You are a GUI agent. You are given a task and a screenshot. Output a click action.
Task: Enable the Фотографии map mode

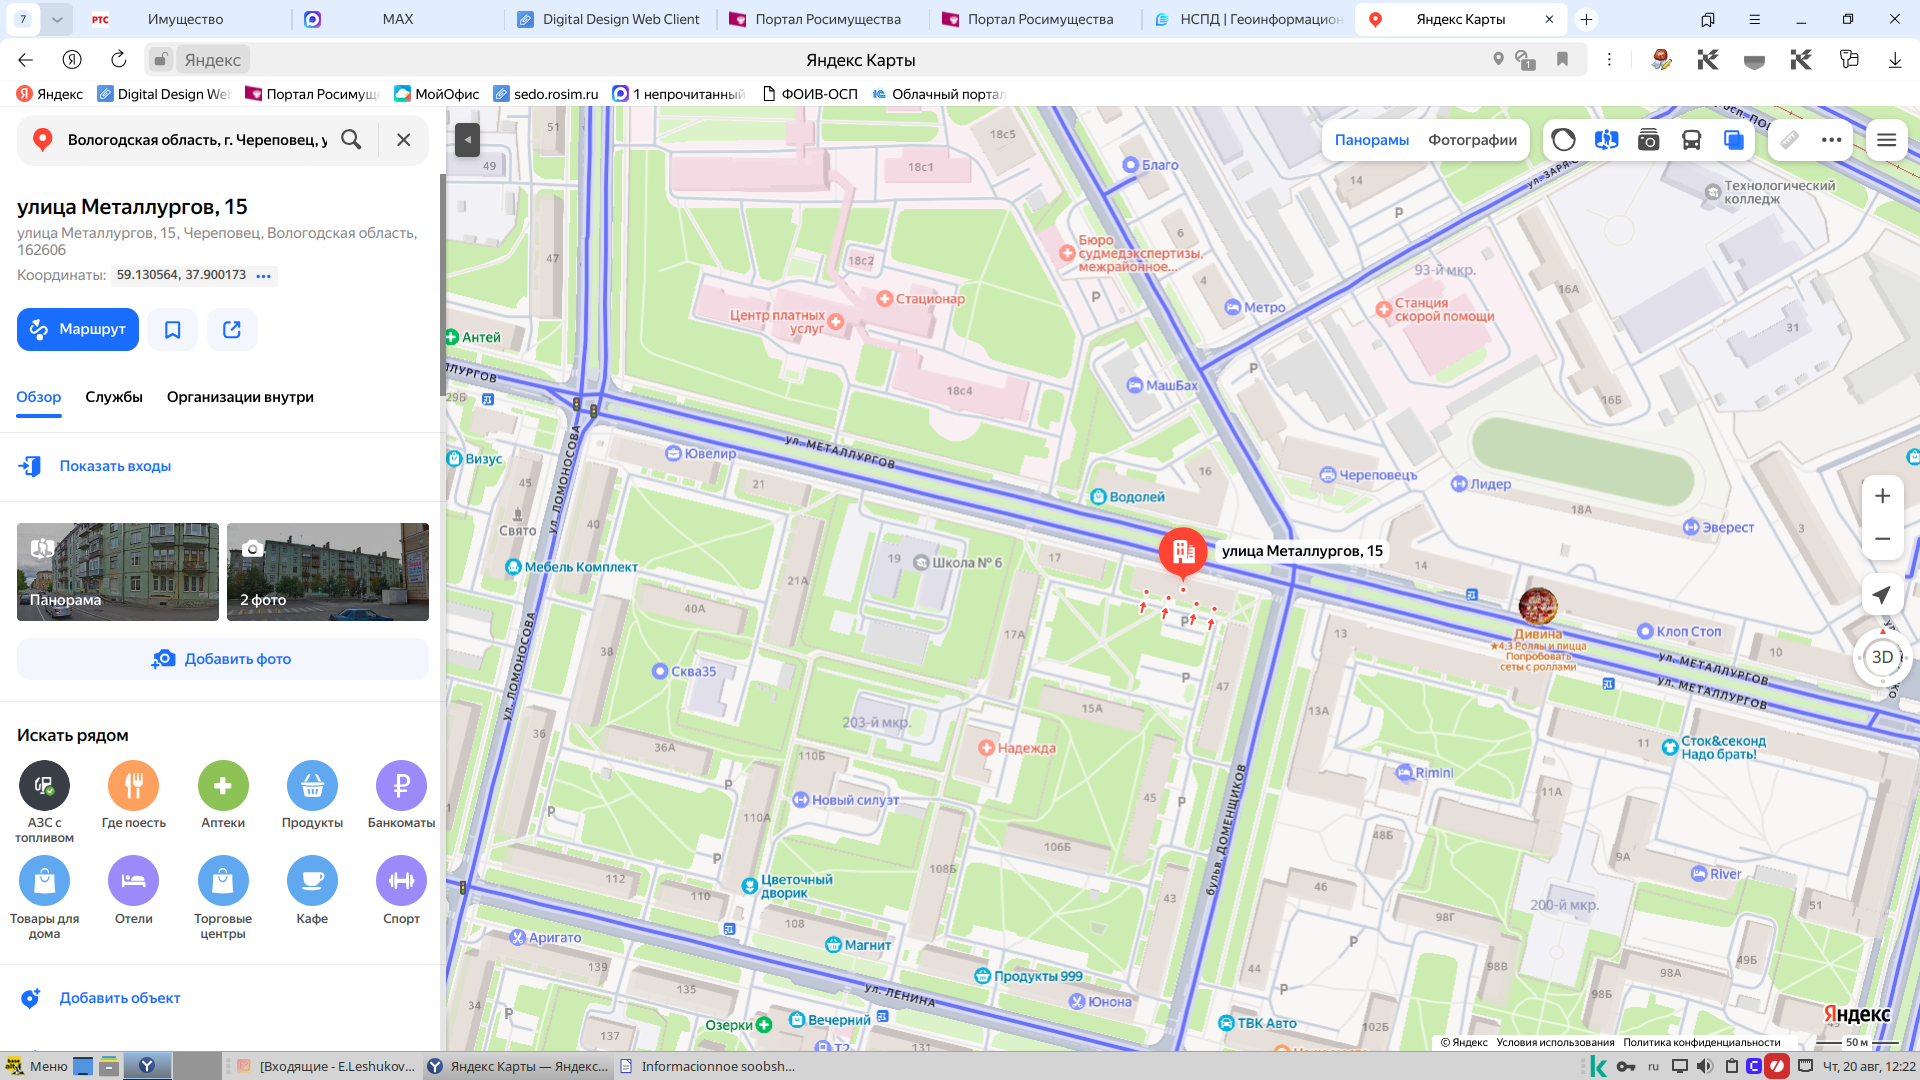point(1472,140)
